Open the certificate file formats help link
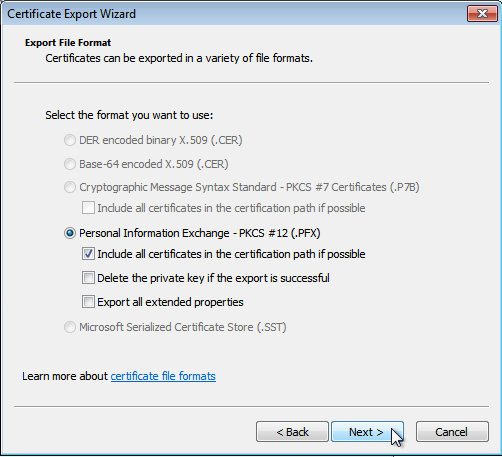Screen dimensions: 502x457 pyautogui.click(x=163, y=376)
